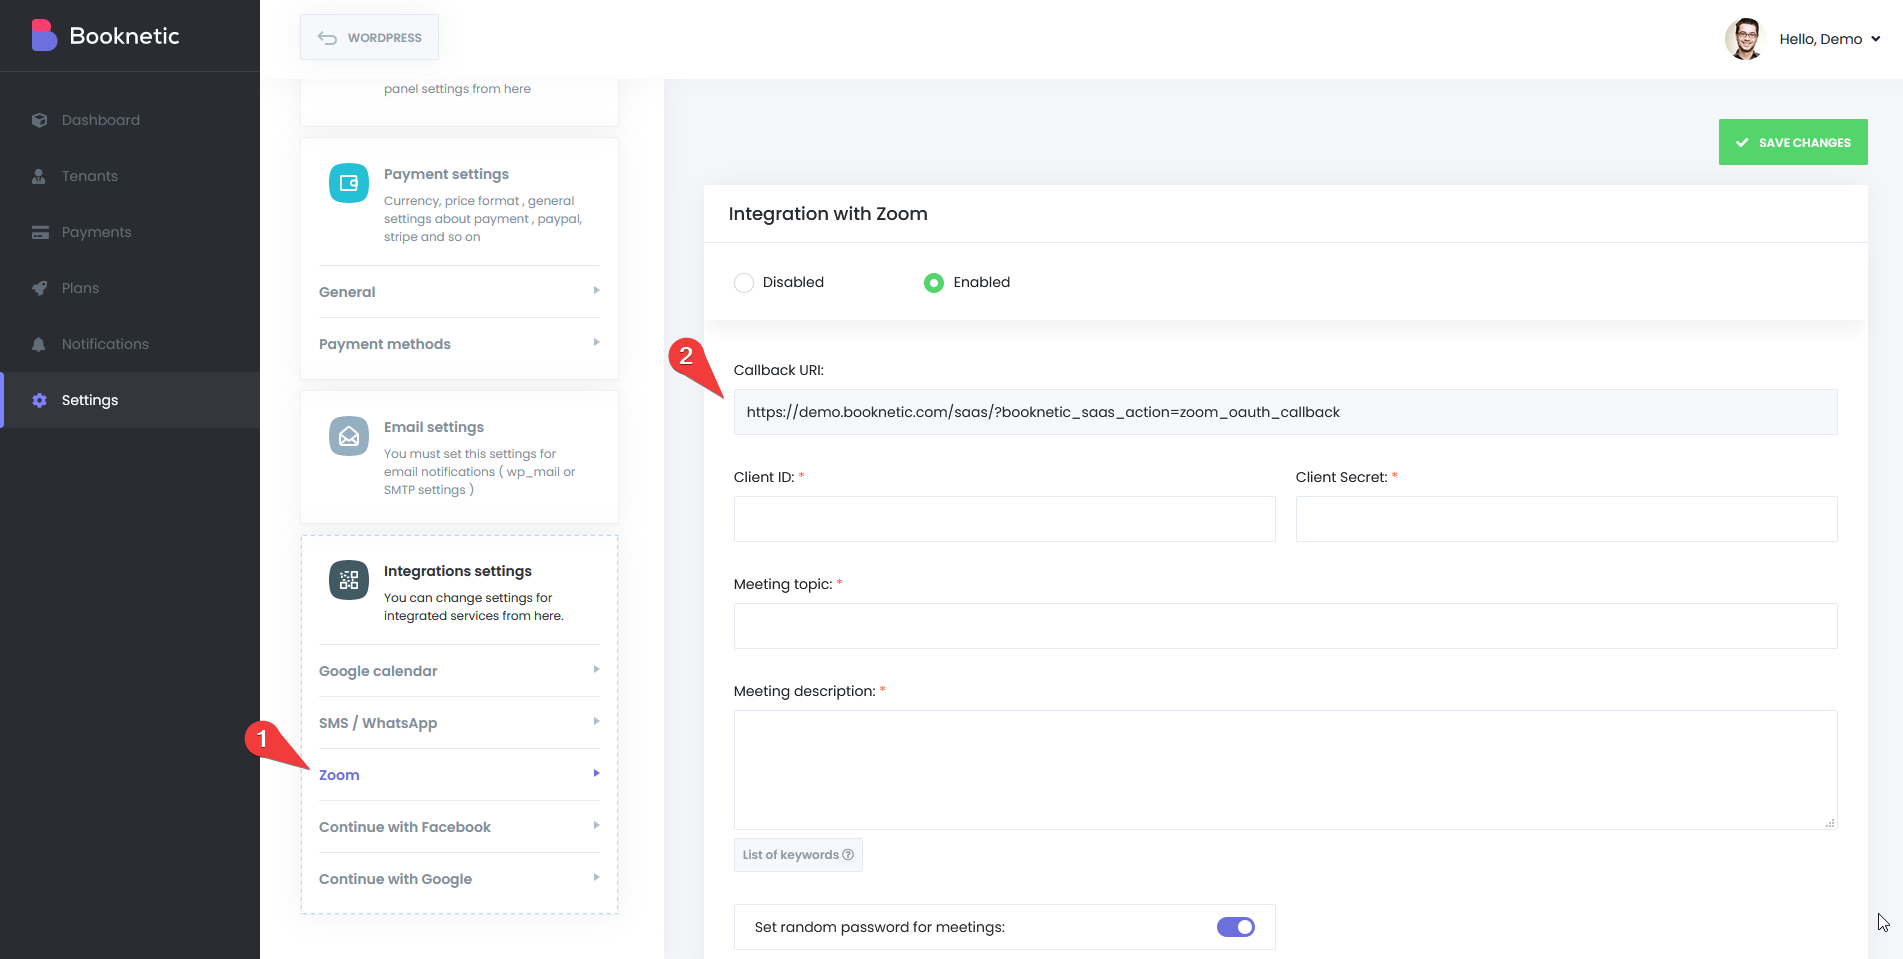This screenshot has height=959, width=1903.
Task: Click the Booknetic brand name
Action: click(x=124, y=36)
